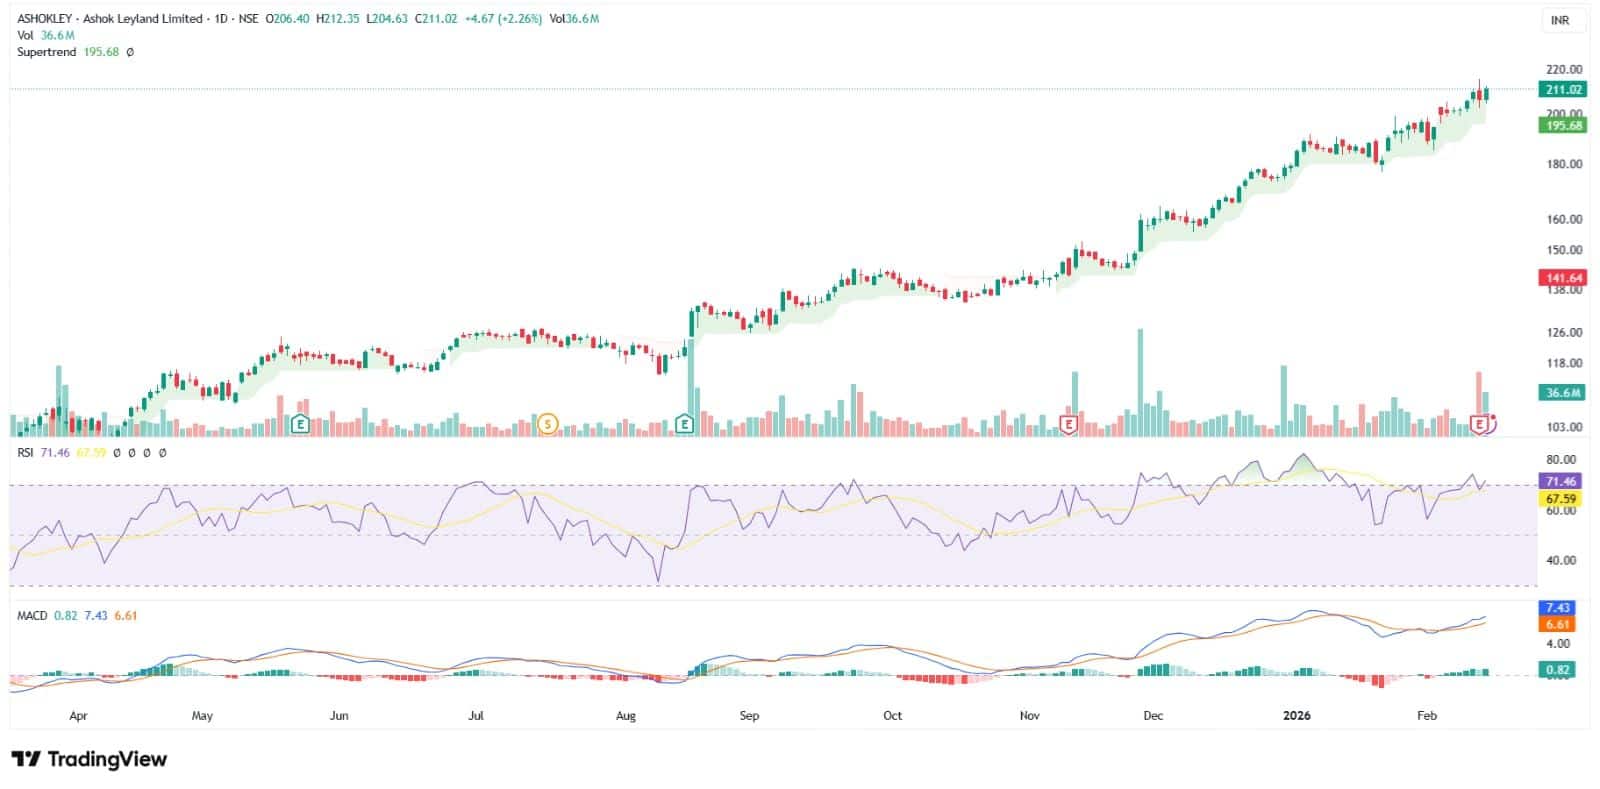
Task: Click the 118.00 level on the price axis
Action: click(x=1564, y=363)
